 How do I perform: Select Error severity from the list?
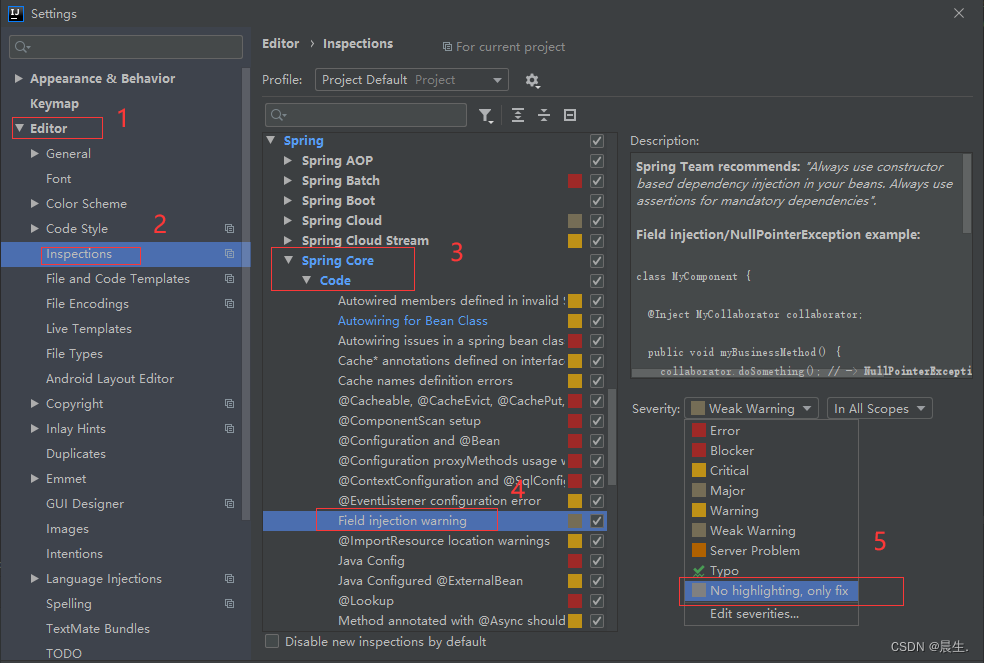[x=771, y=431]
